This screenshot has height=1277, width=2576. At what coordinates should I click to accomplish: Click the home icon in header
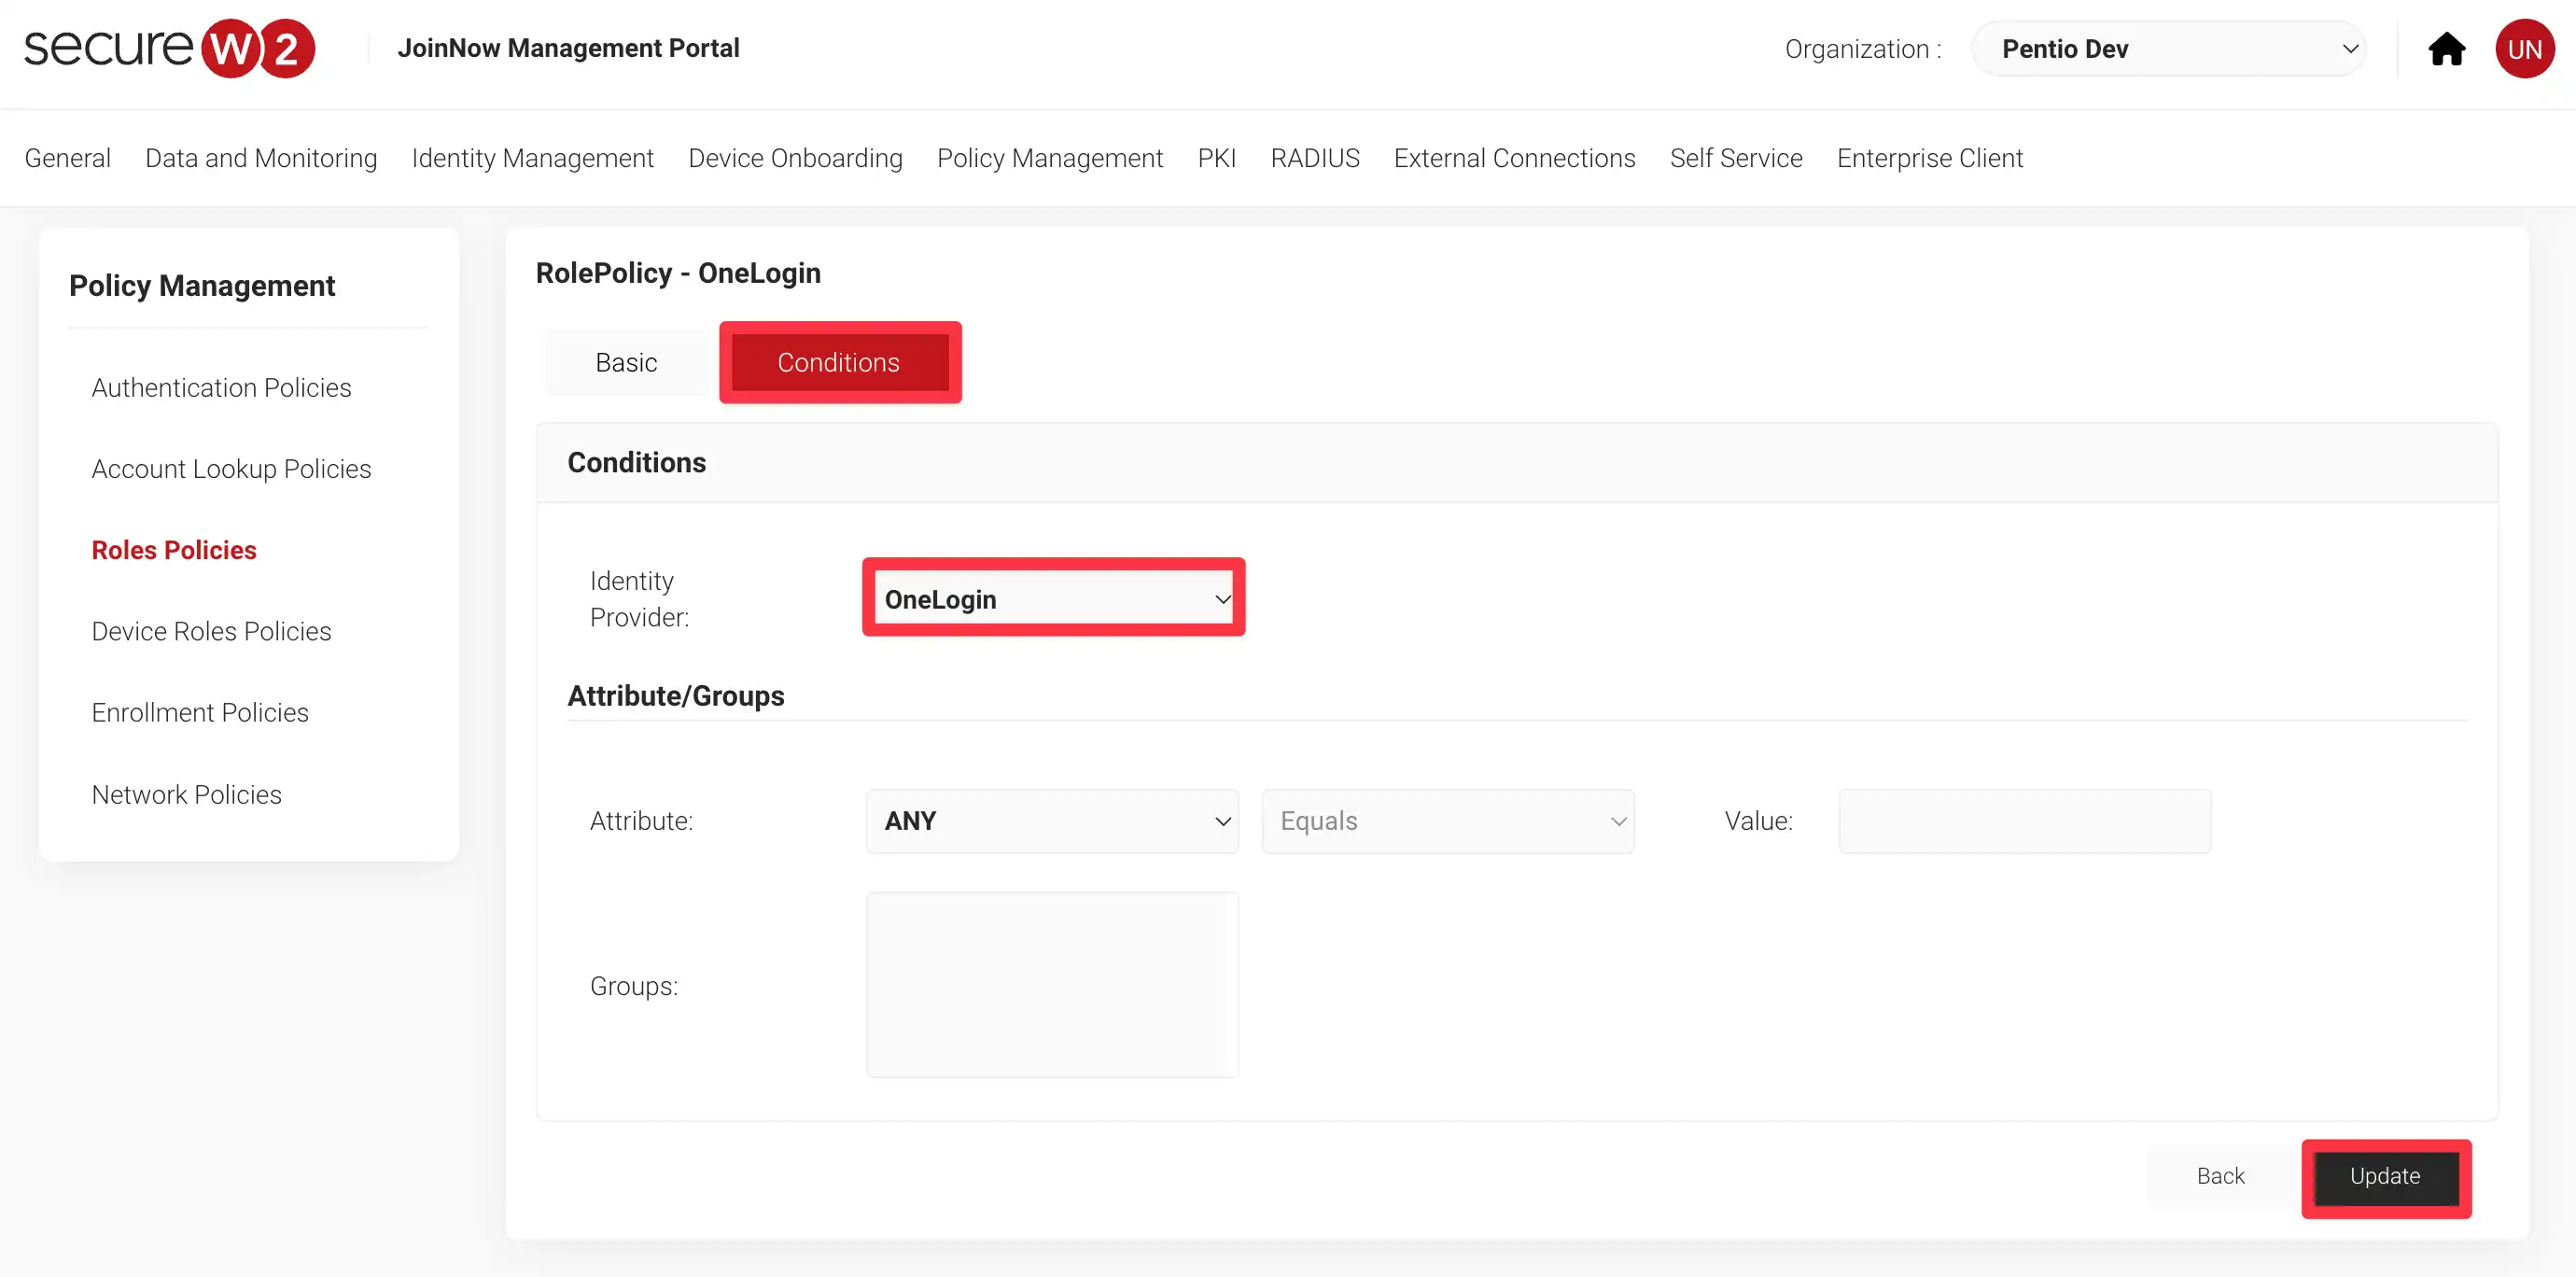pos(2446,48)
